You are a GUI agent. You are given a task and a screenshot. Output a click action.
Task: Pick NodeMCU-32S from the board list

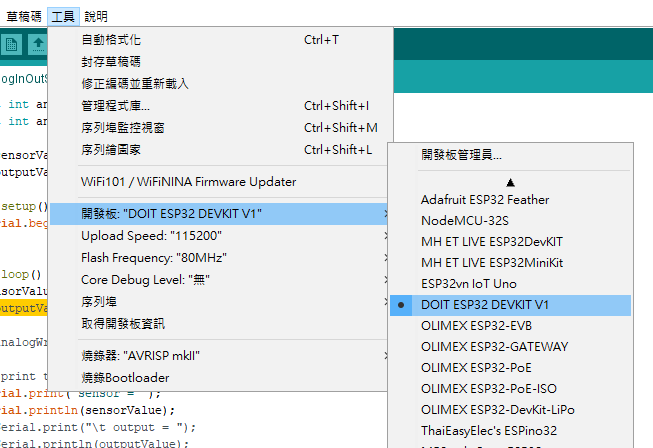466,221
